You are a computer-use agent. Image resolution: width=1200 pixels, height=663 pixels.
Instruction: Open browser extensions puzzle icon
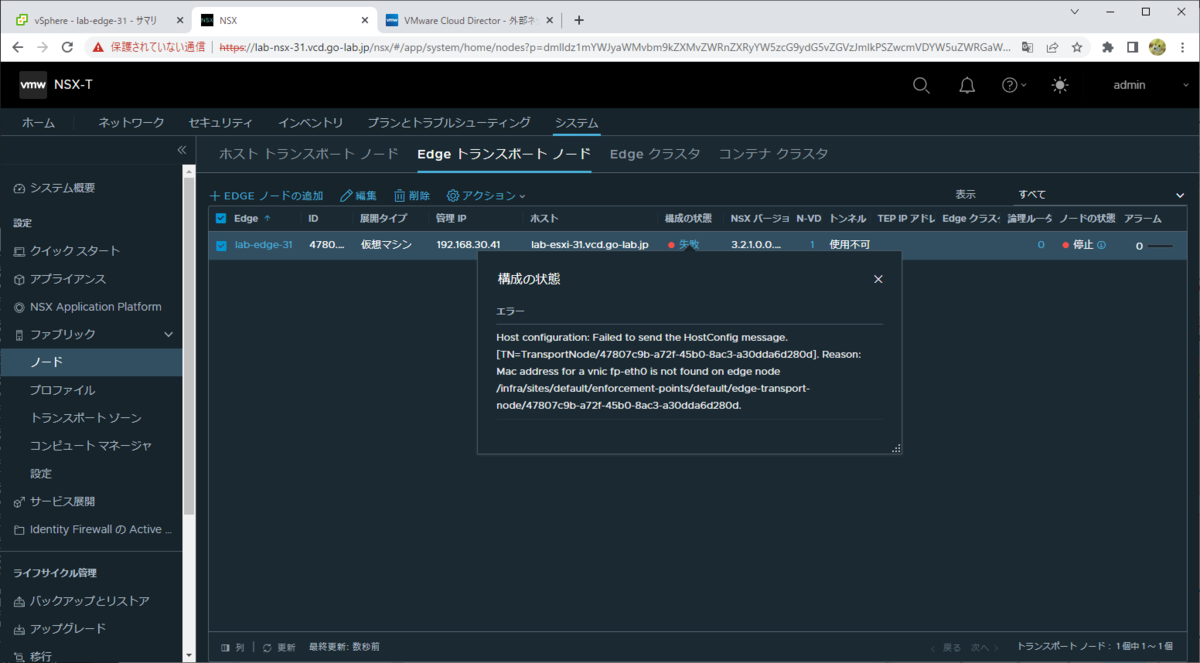point(1108,46)
